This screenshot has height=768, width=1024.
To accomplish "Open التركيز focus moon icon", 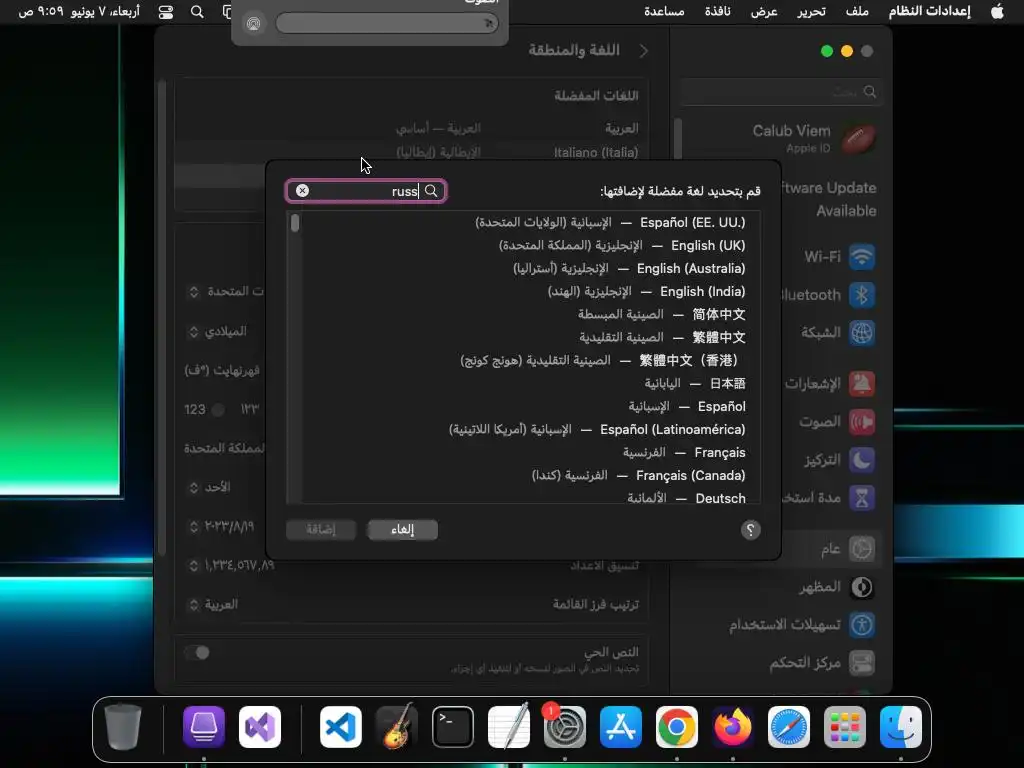I will pos(861,460).
